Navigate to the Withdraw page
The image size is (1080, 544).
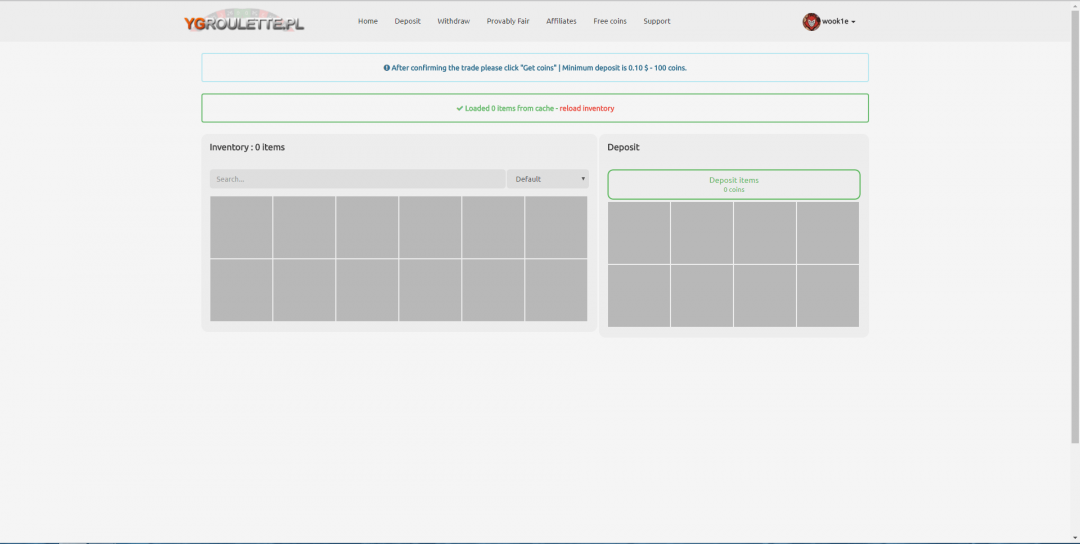pos(453,21)
